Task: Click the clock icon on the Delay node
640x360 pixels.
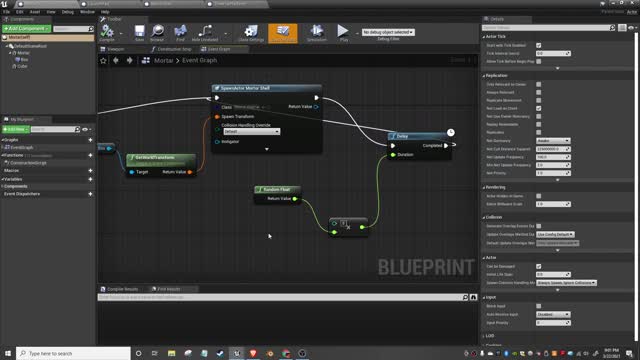Action: coord(450,132)
